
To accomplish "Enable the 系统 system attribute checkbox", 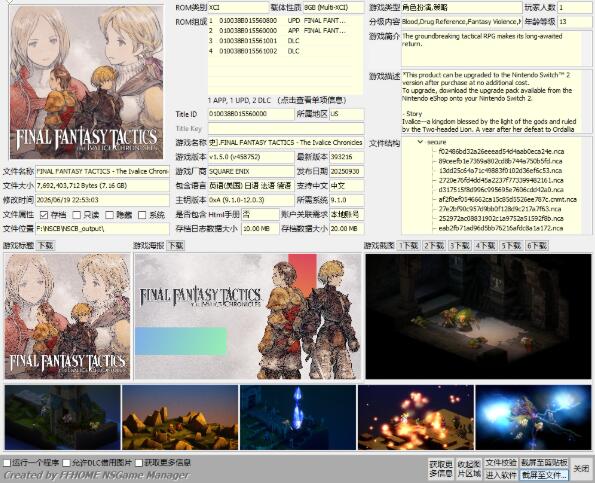I will [142, 215].
